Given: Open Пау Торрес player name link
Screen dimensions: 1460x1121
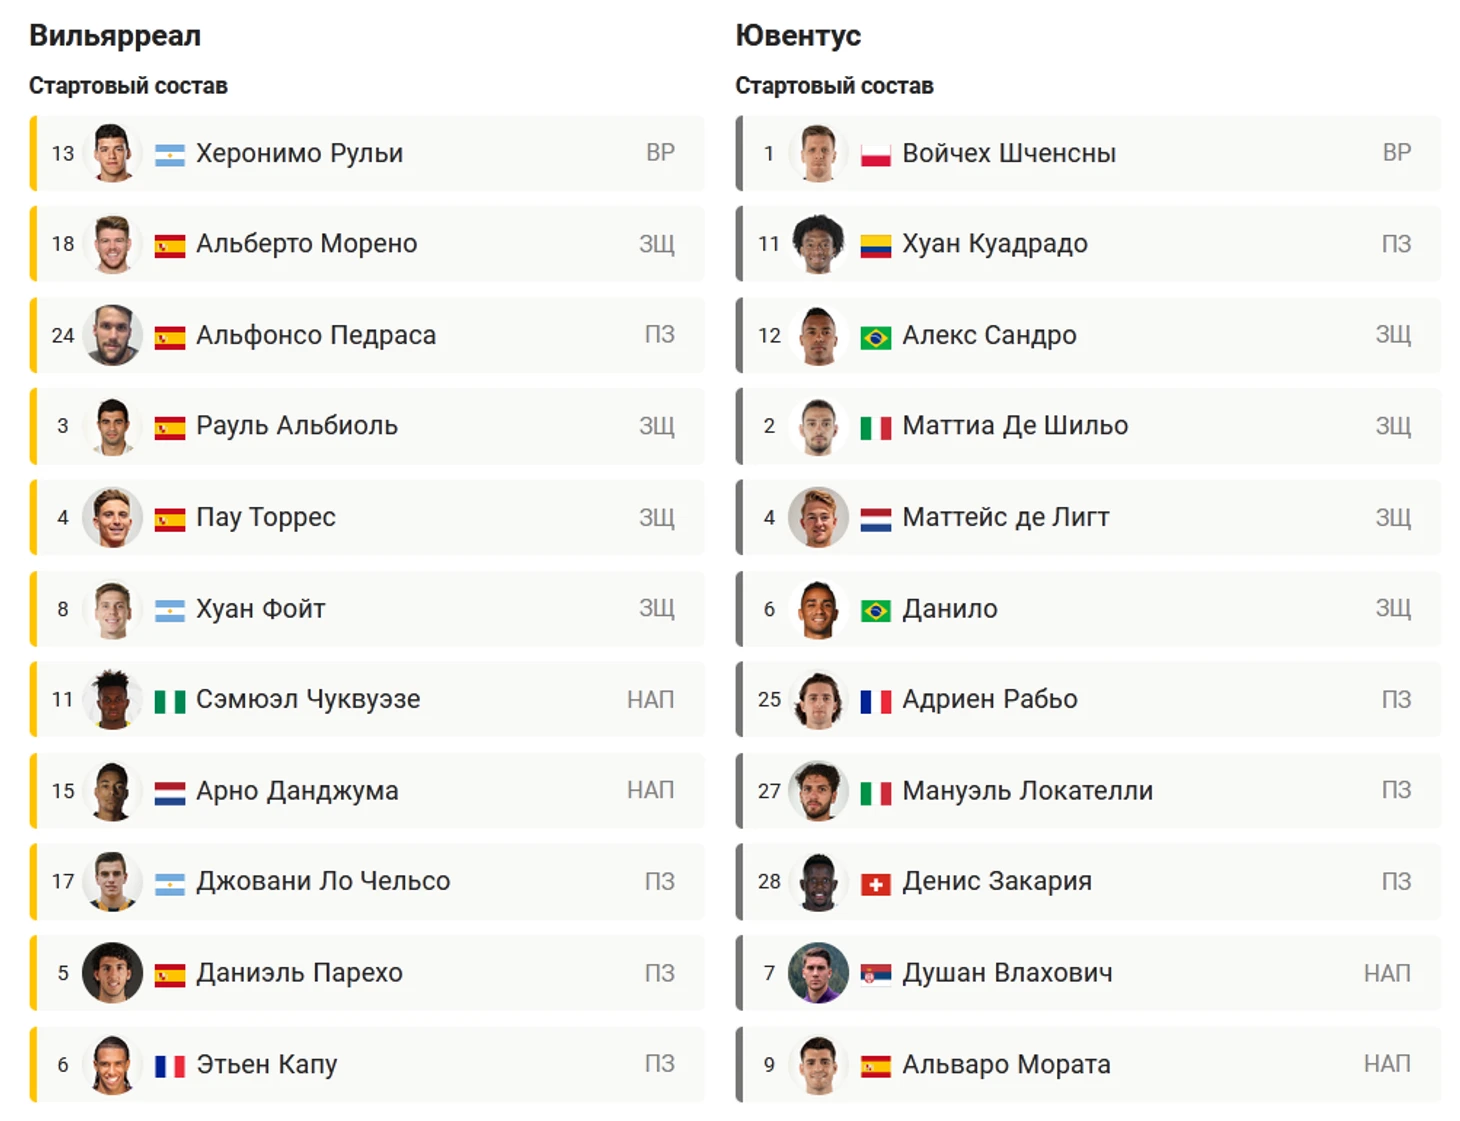Looking at the screenshot, I should point(265,518).
